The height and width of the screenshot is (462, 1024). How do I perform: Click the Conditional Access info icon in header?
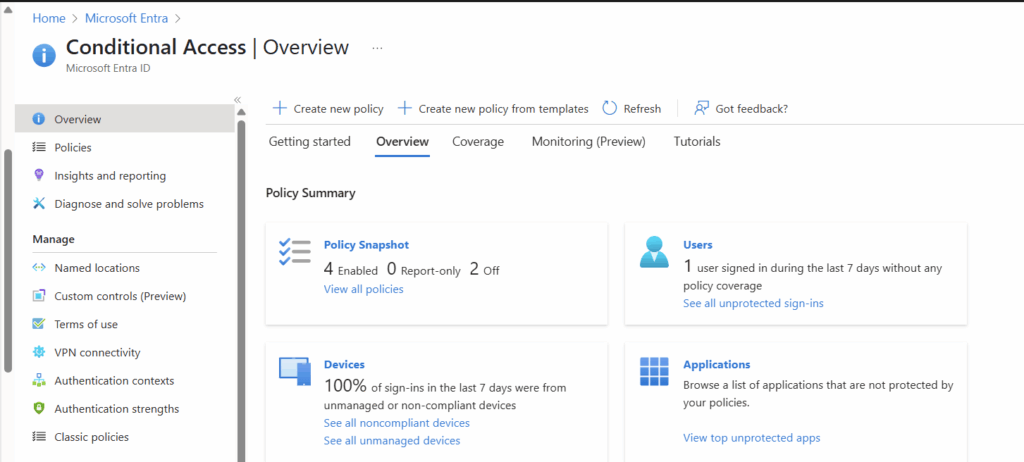pyautogui.click(x=44, y=54)
